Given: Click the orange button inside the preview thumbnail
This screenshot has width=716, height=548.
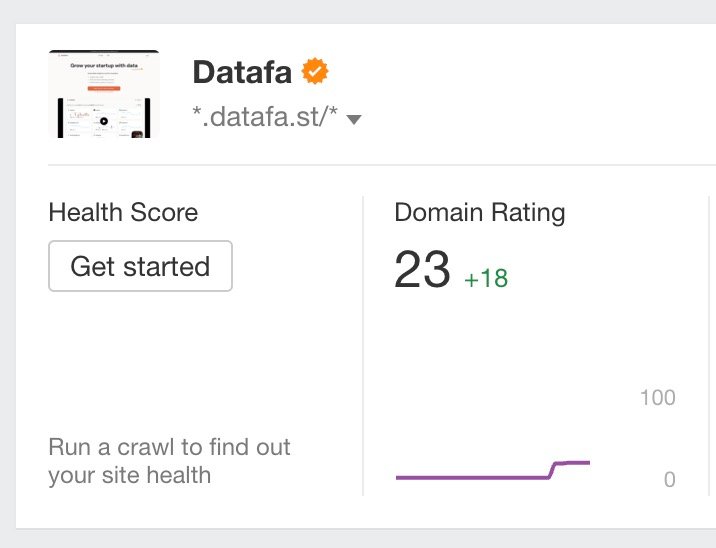Looking at the screenshot, I should pyautogui.click(x=104, y=87).
